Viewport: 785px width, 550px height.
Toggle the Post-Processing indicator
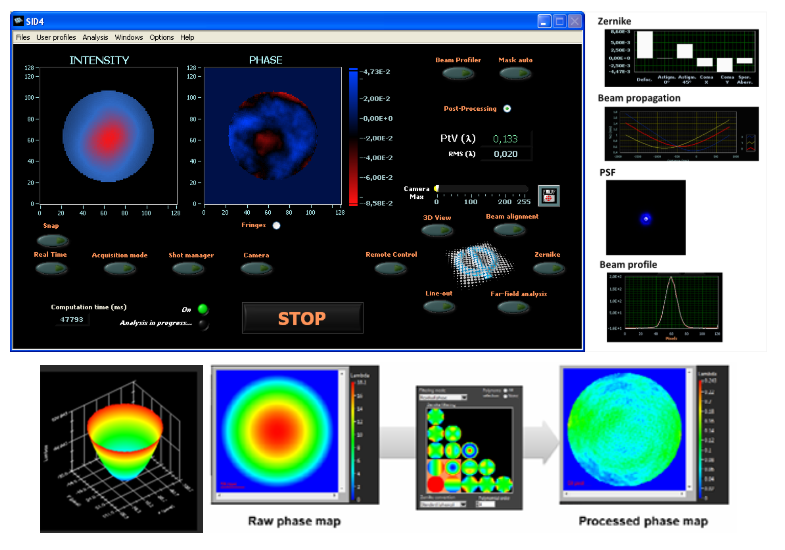507,109
